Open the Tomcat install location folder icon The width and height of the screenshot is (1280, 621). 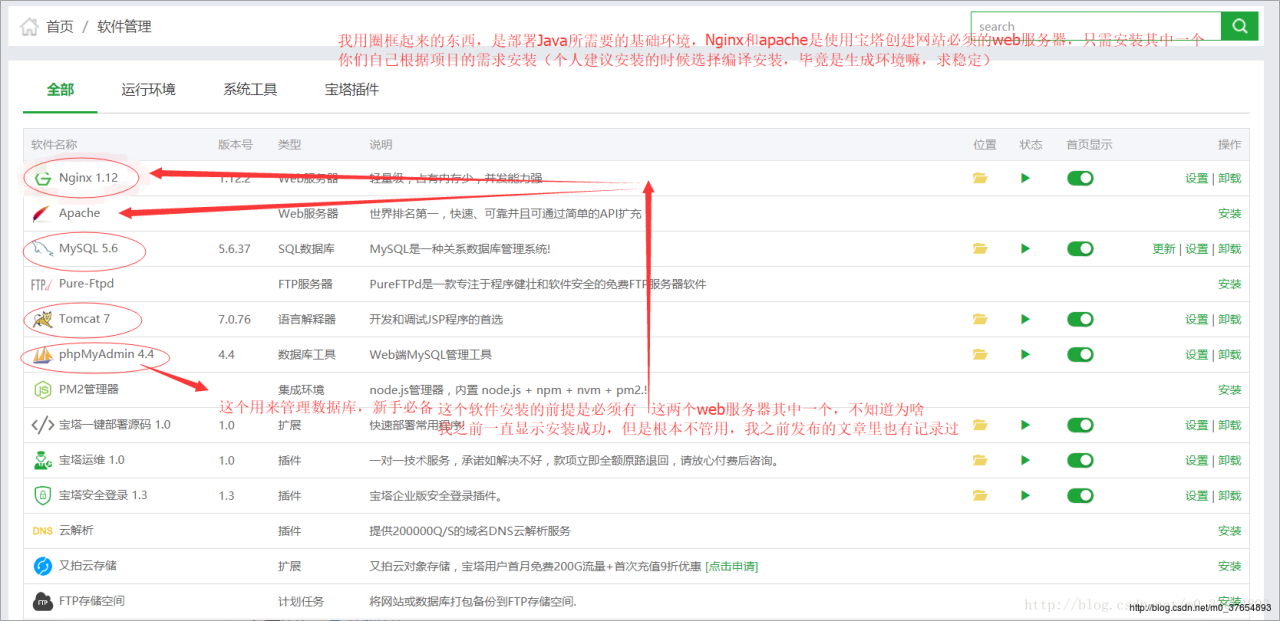click(x=980, y=319)
